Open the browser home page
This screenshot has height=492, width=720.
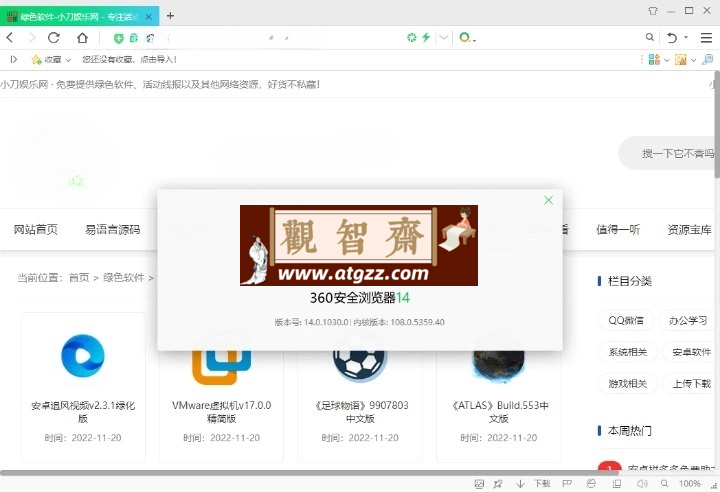coord(82,38)
